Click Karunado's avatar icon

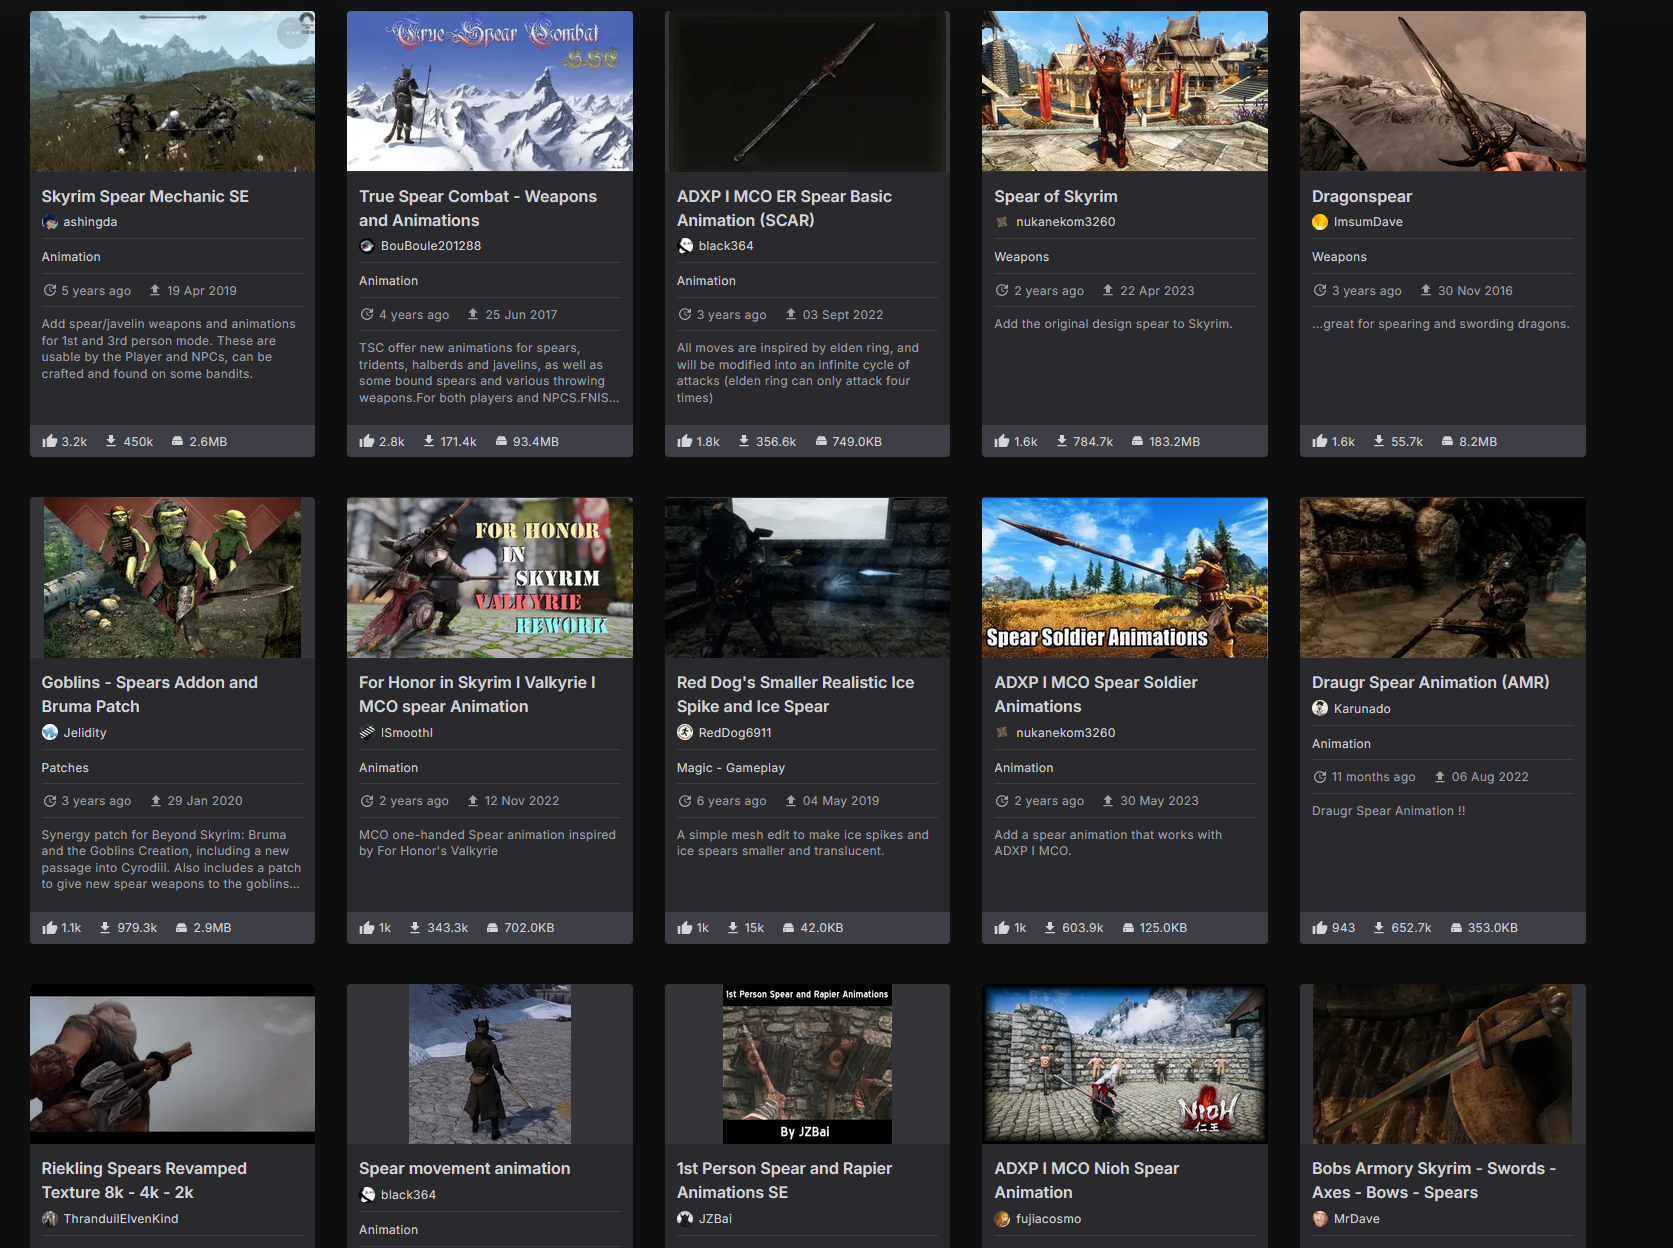click(x=1320, y=709)
